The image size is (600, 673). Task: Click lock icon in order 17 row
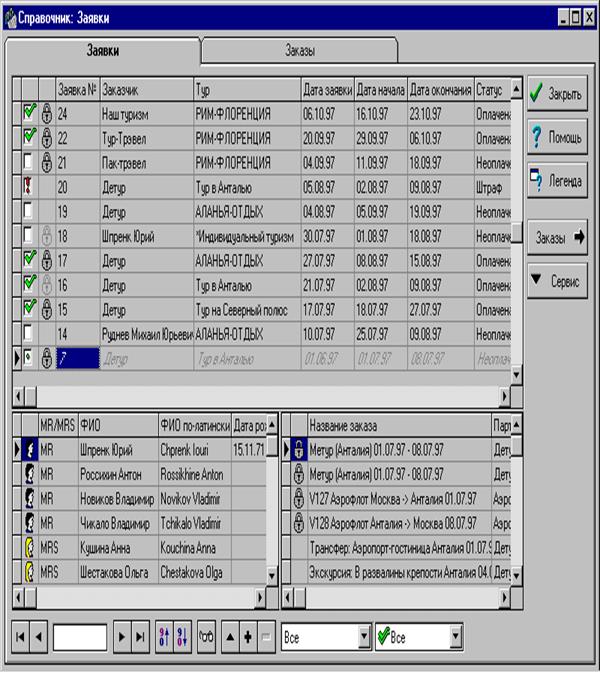pyautogui.click(x=46, y=259)
